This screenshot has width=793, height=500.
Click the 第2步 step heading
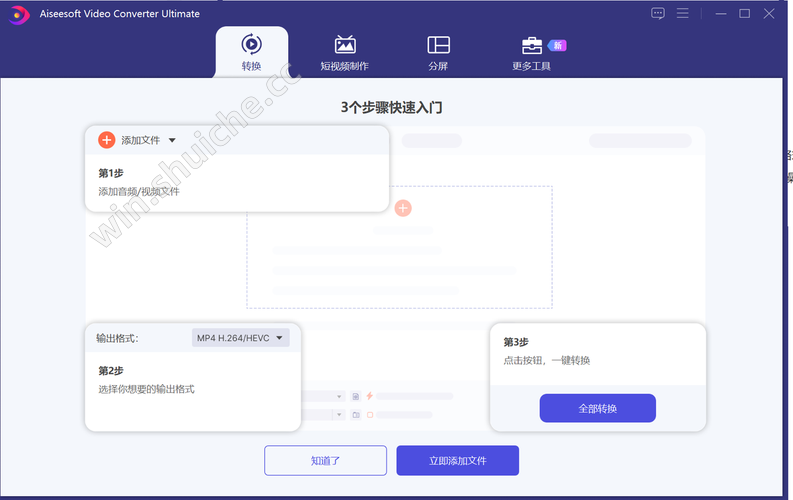[x=111, y=371]
